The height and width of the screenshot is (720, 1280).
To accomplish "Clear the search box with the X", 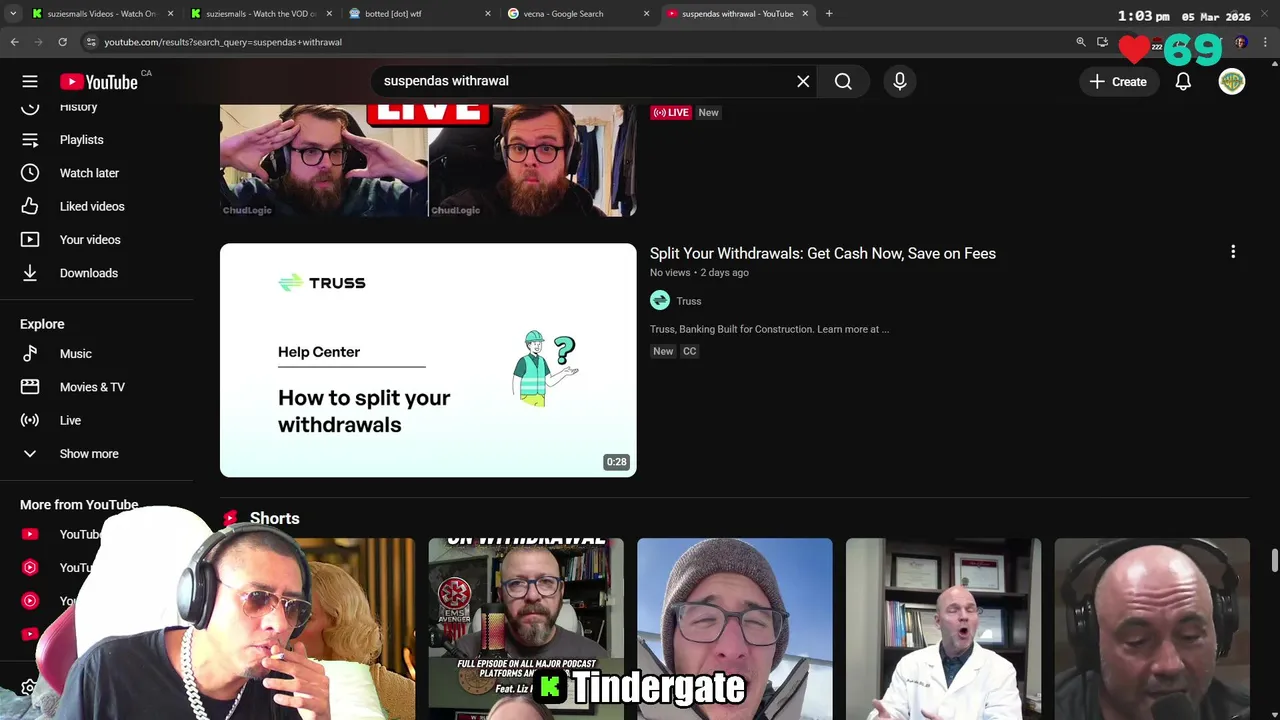I will 803,82.
